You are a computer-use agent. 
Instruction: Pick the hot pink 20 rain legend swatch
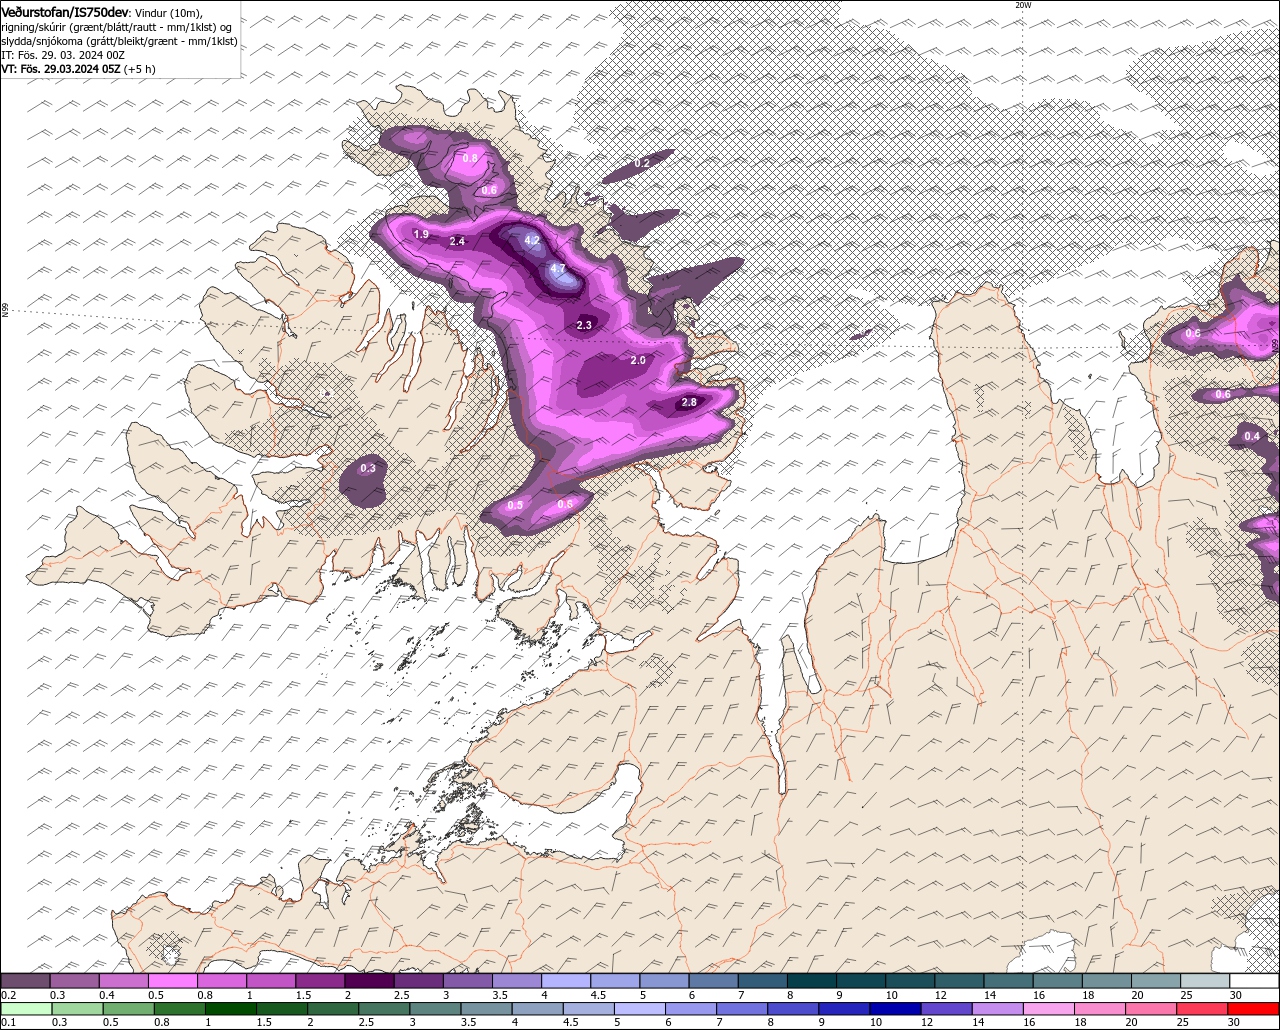pos(1152,1008)
